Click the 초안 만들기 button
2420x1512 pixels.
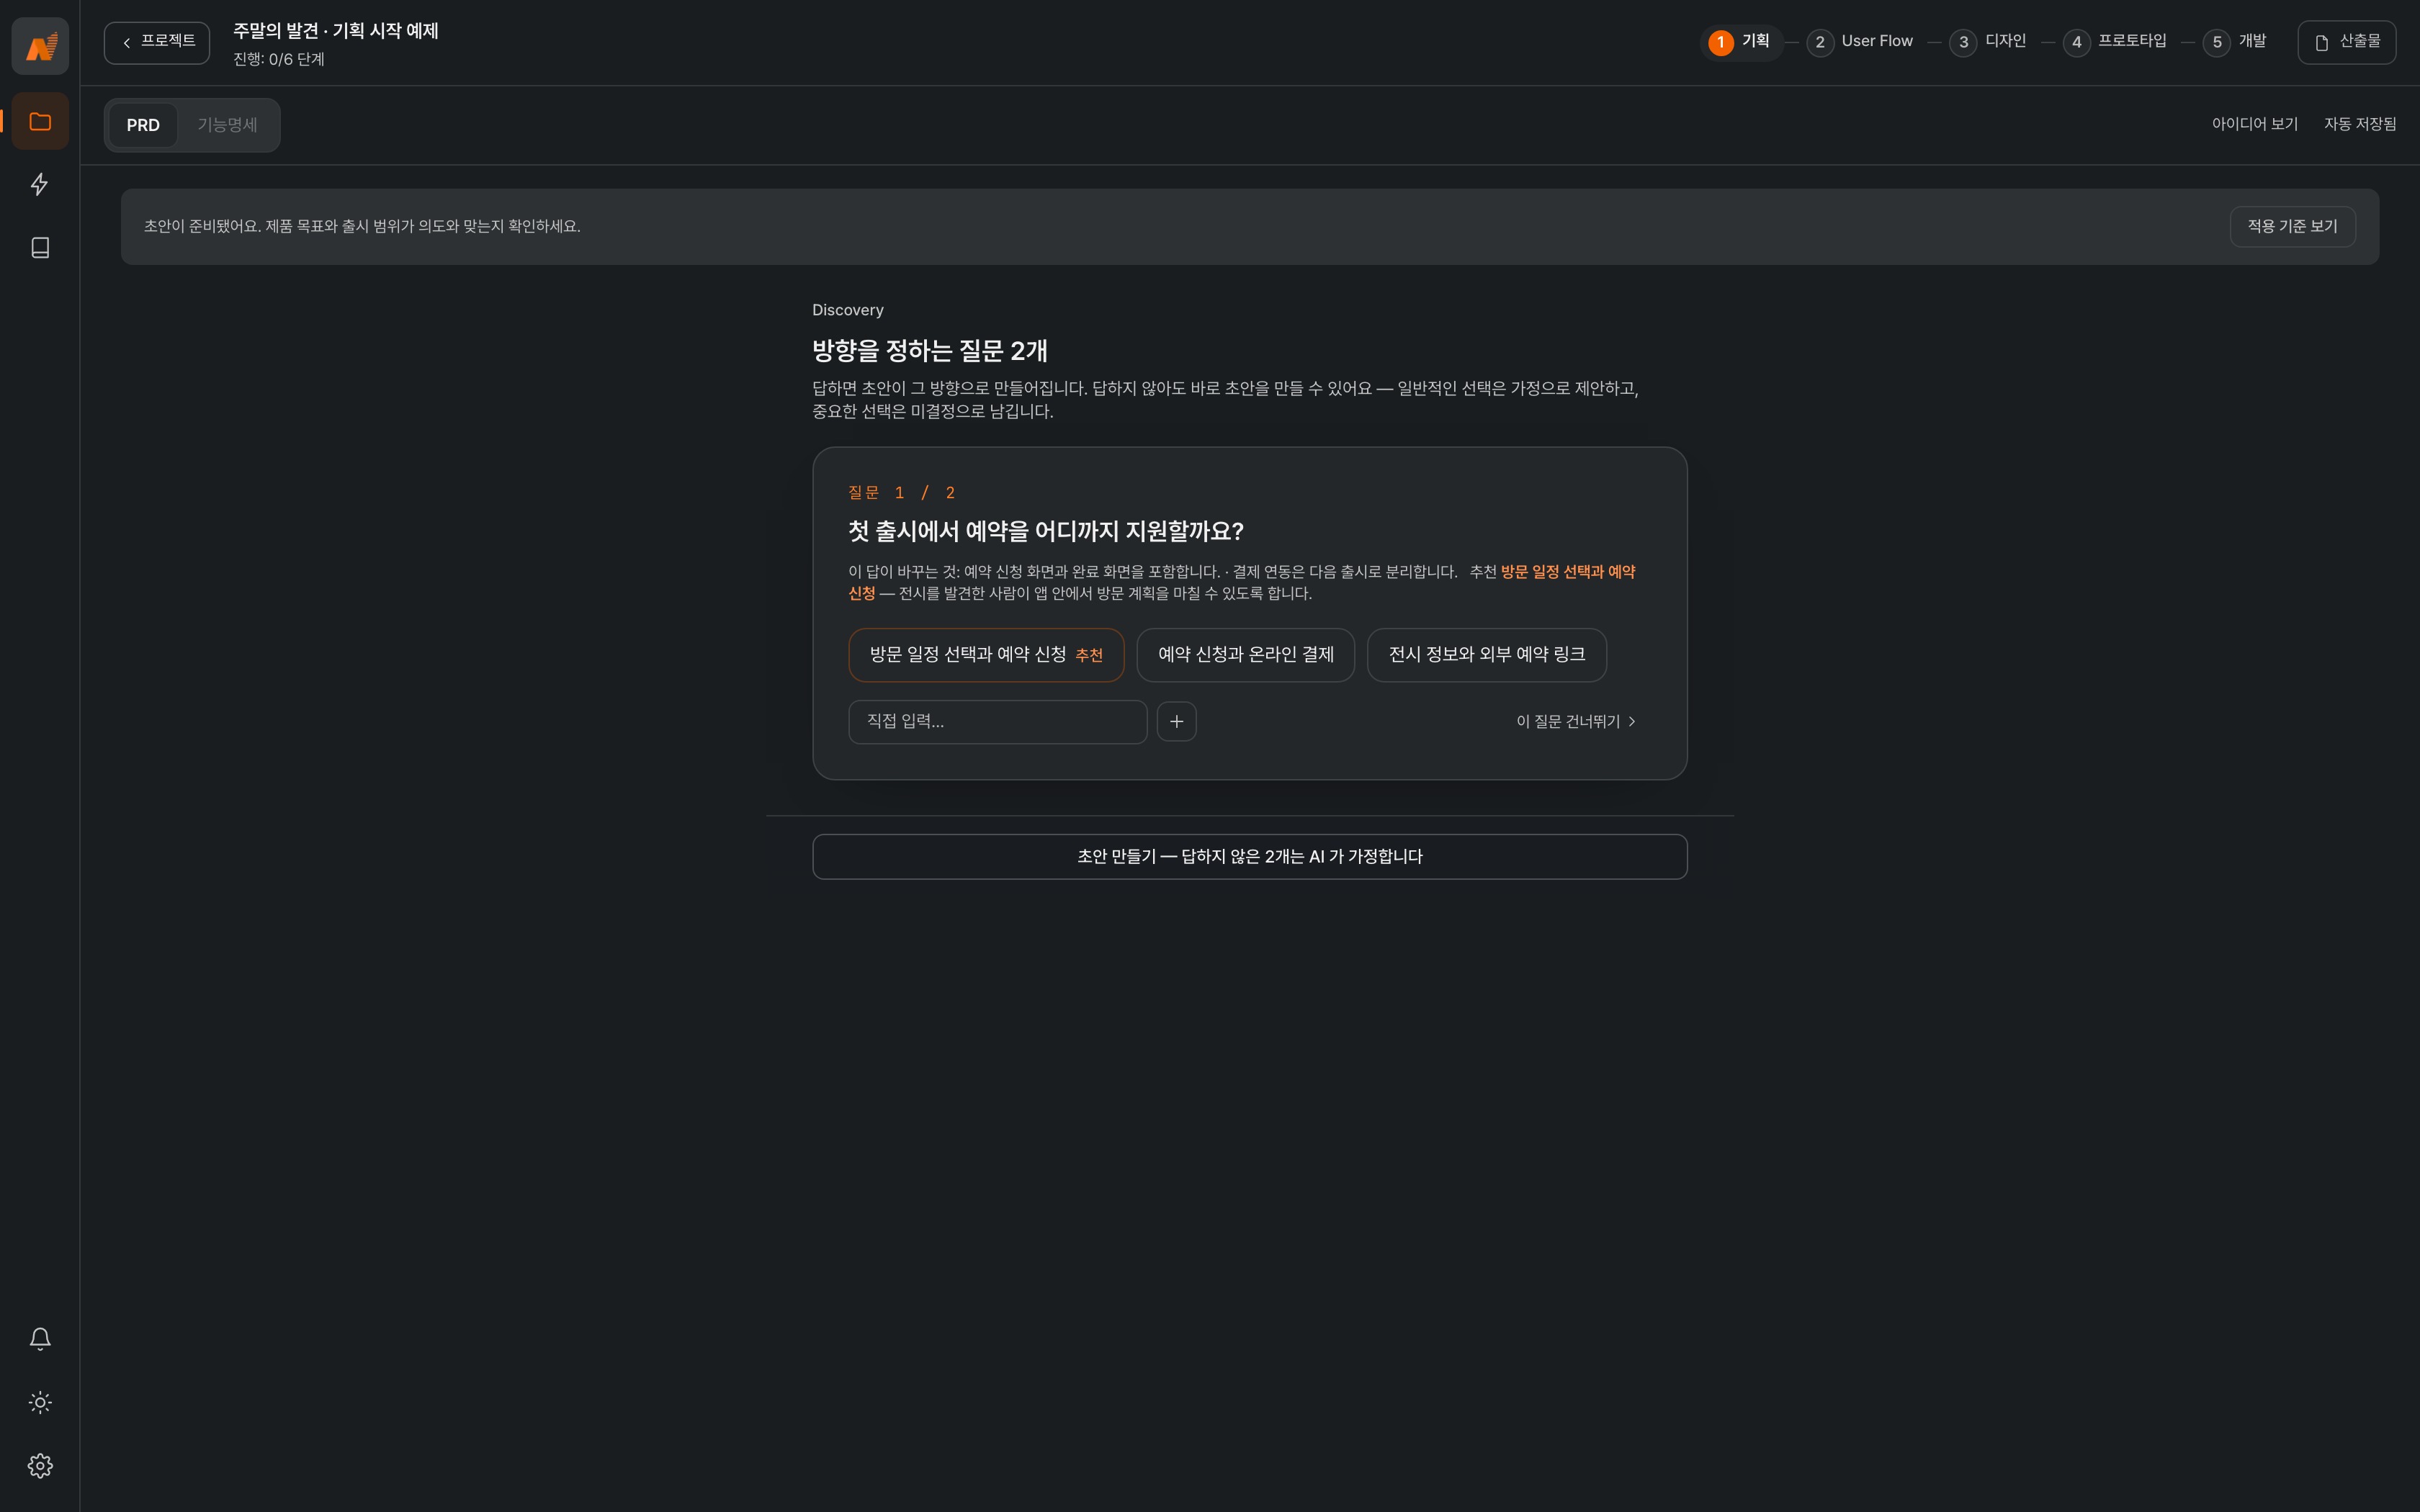(x=1249, y=857)
